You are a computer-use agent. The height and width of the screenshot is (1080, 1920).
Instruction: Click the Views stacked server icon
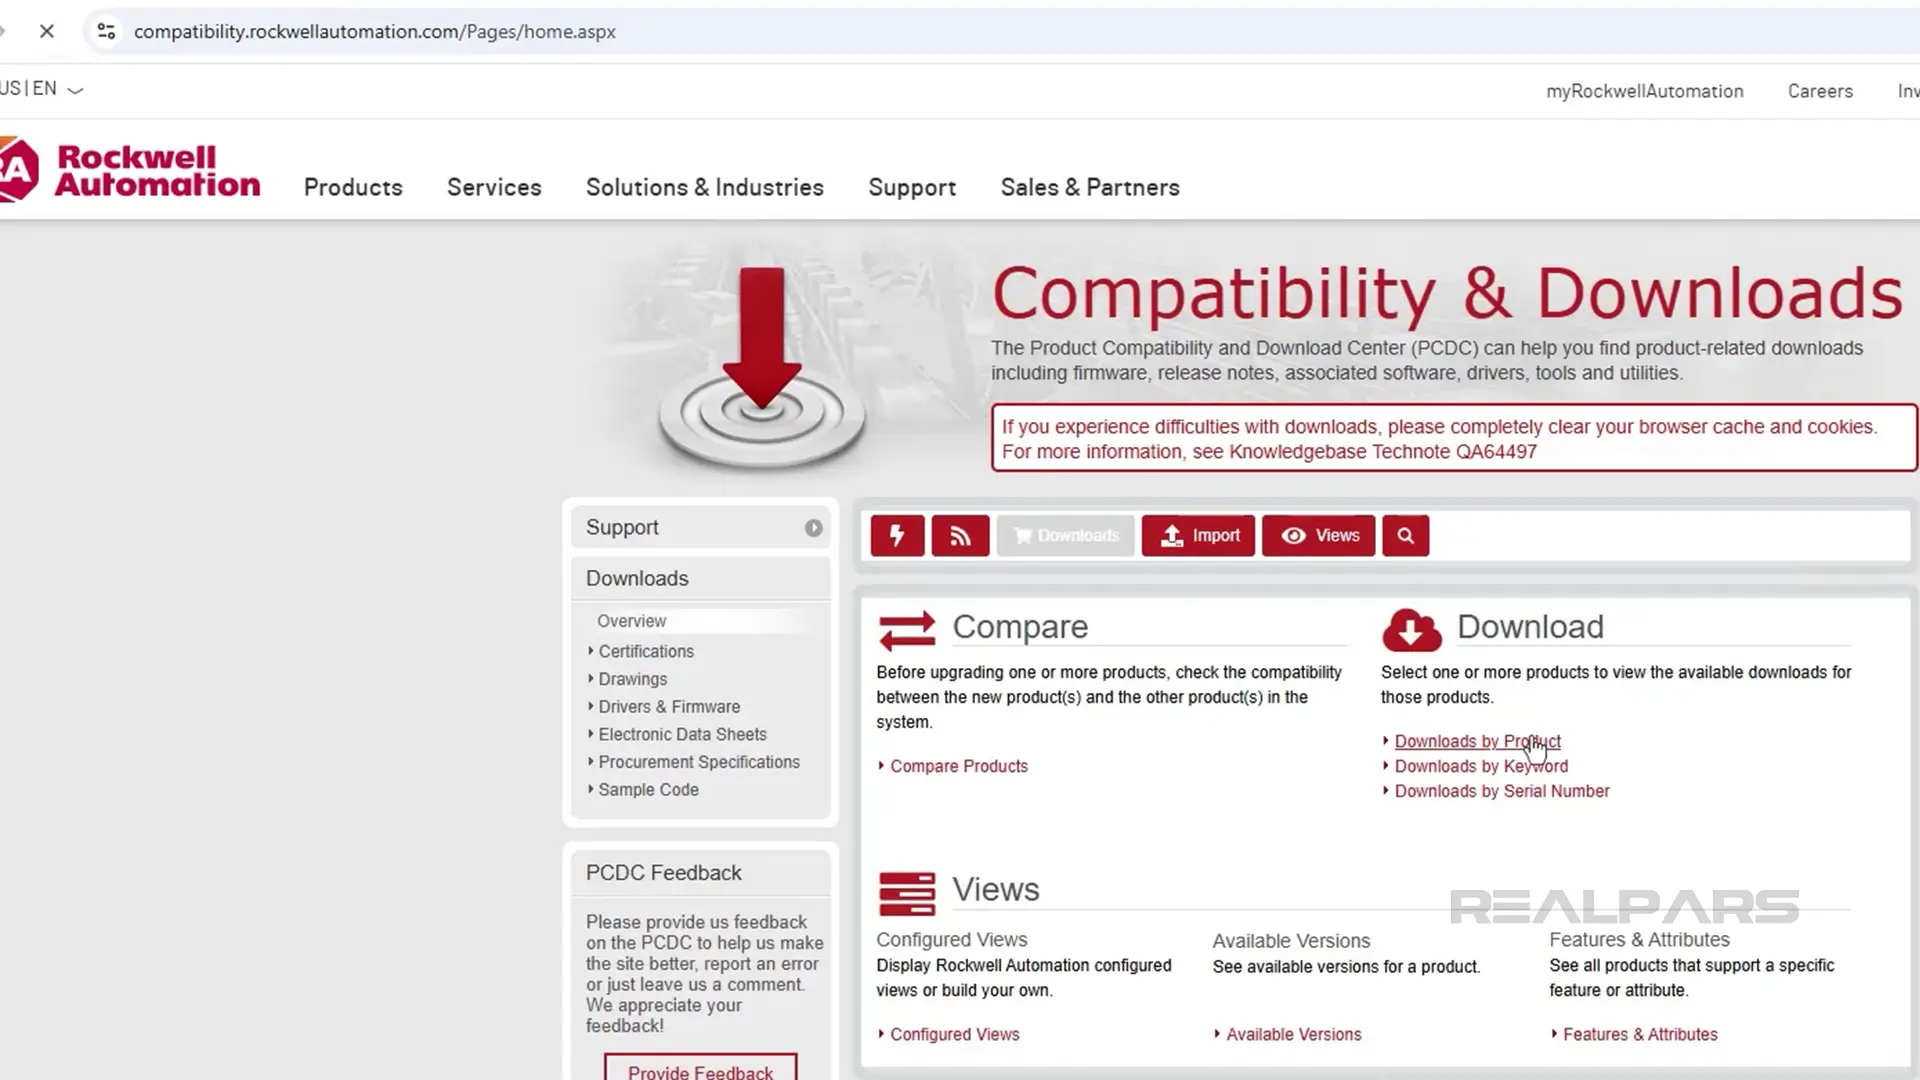(907, 893)
